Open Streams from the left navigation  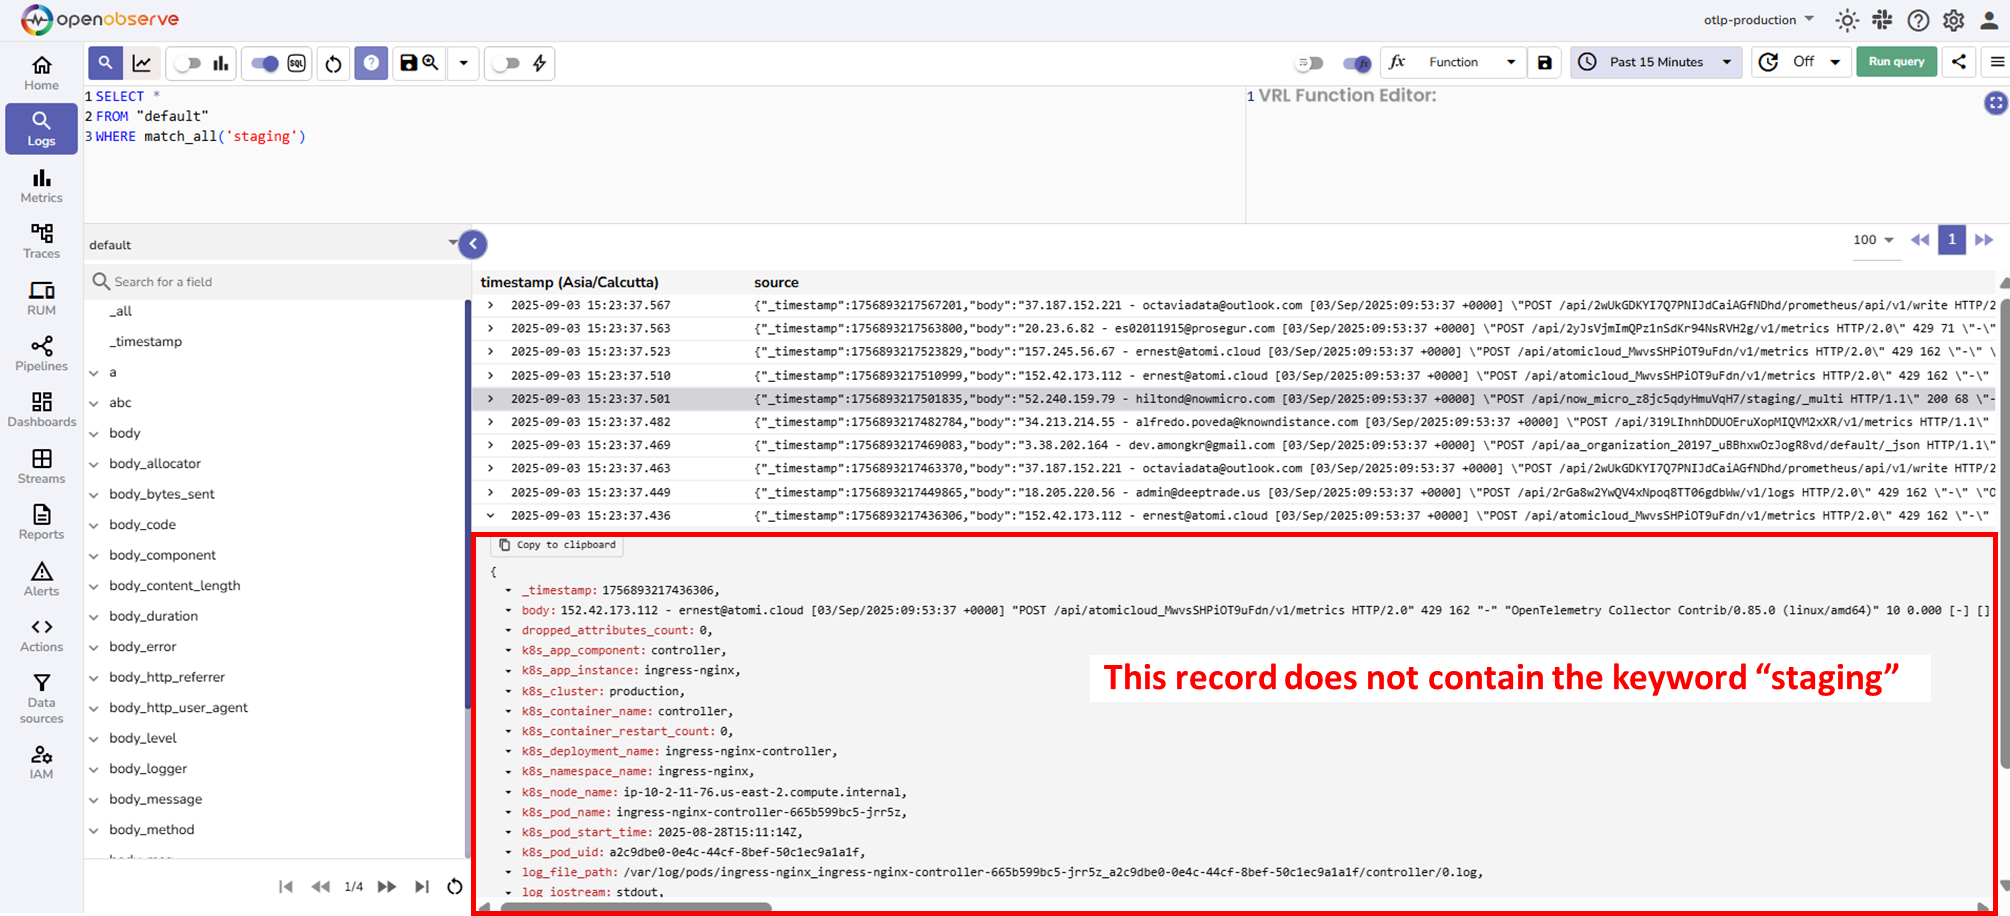point(41,466)
